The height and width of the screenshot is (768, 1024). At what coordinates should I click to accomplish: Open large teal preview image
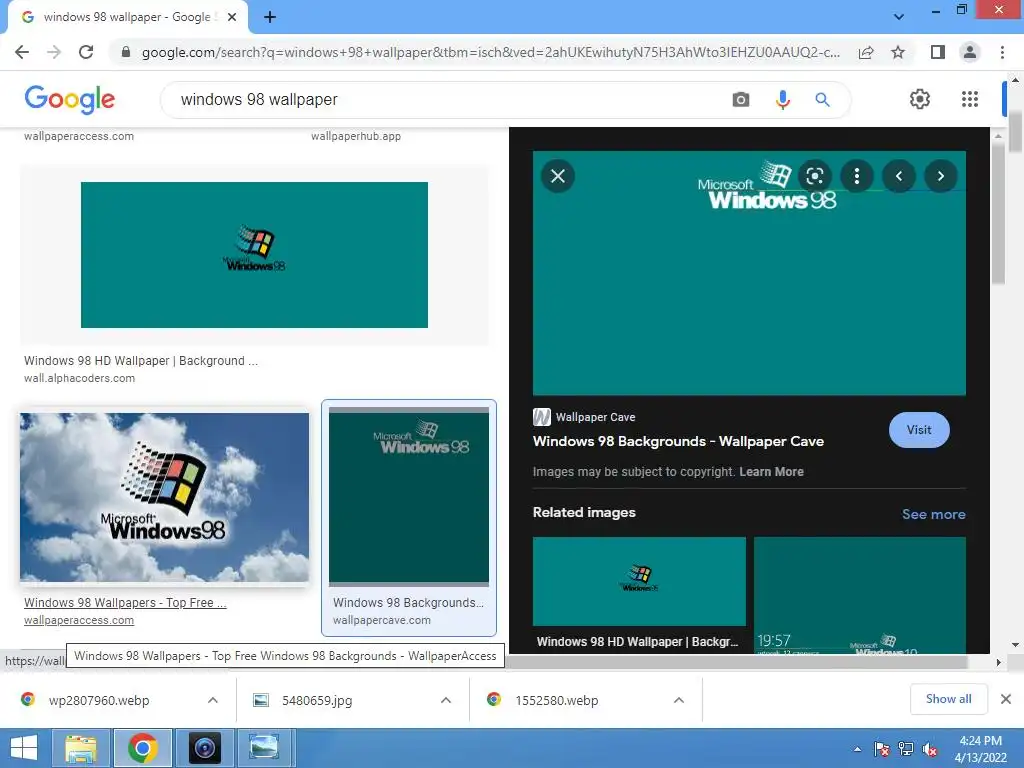coord(749,273)
